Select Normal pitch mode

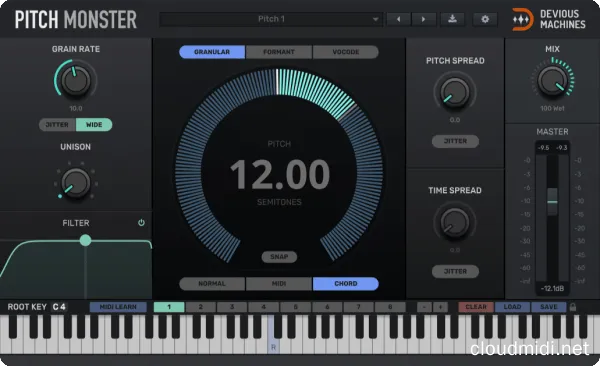click(212, 284)
